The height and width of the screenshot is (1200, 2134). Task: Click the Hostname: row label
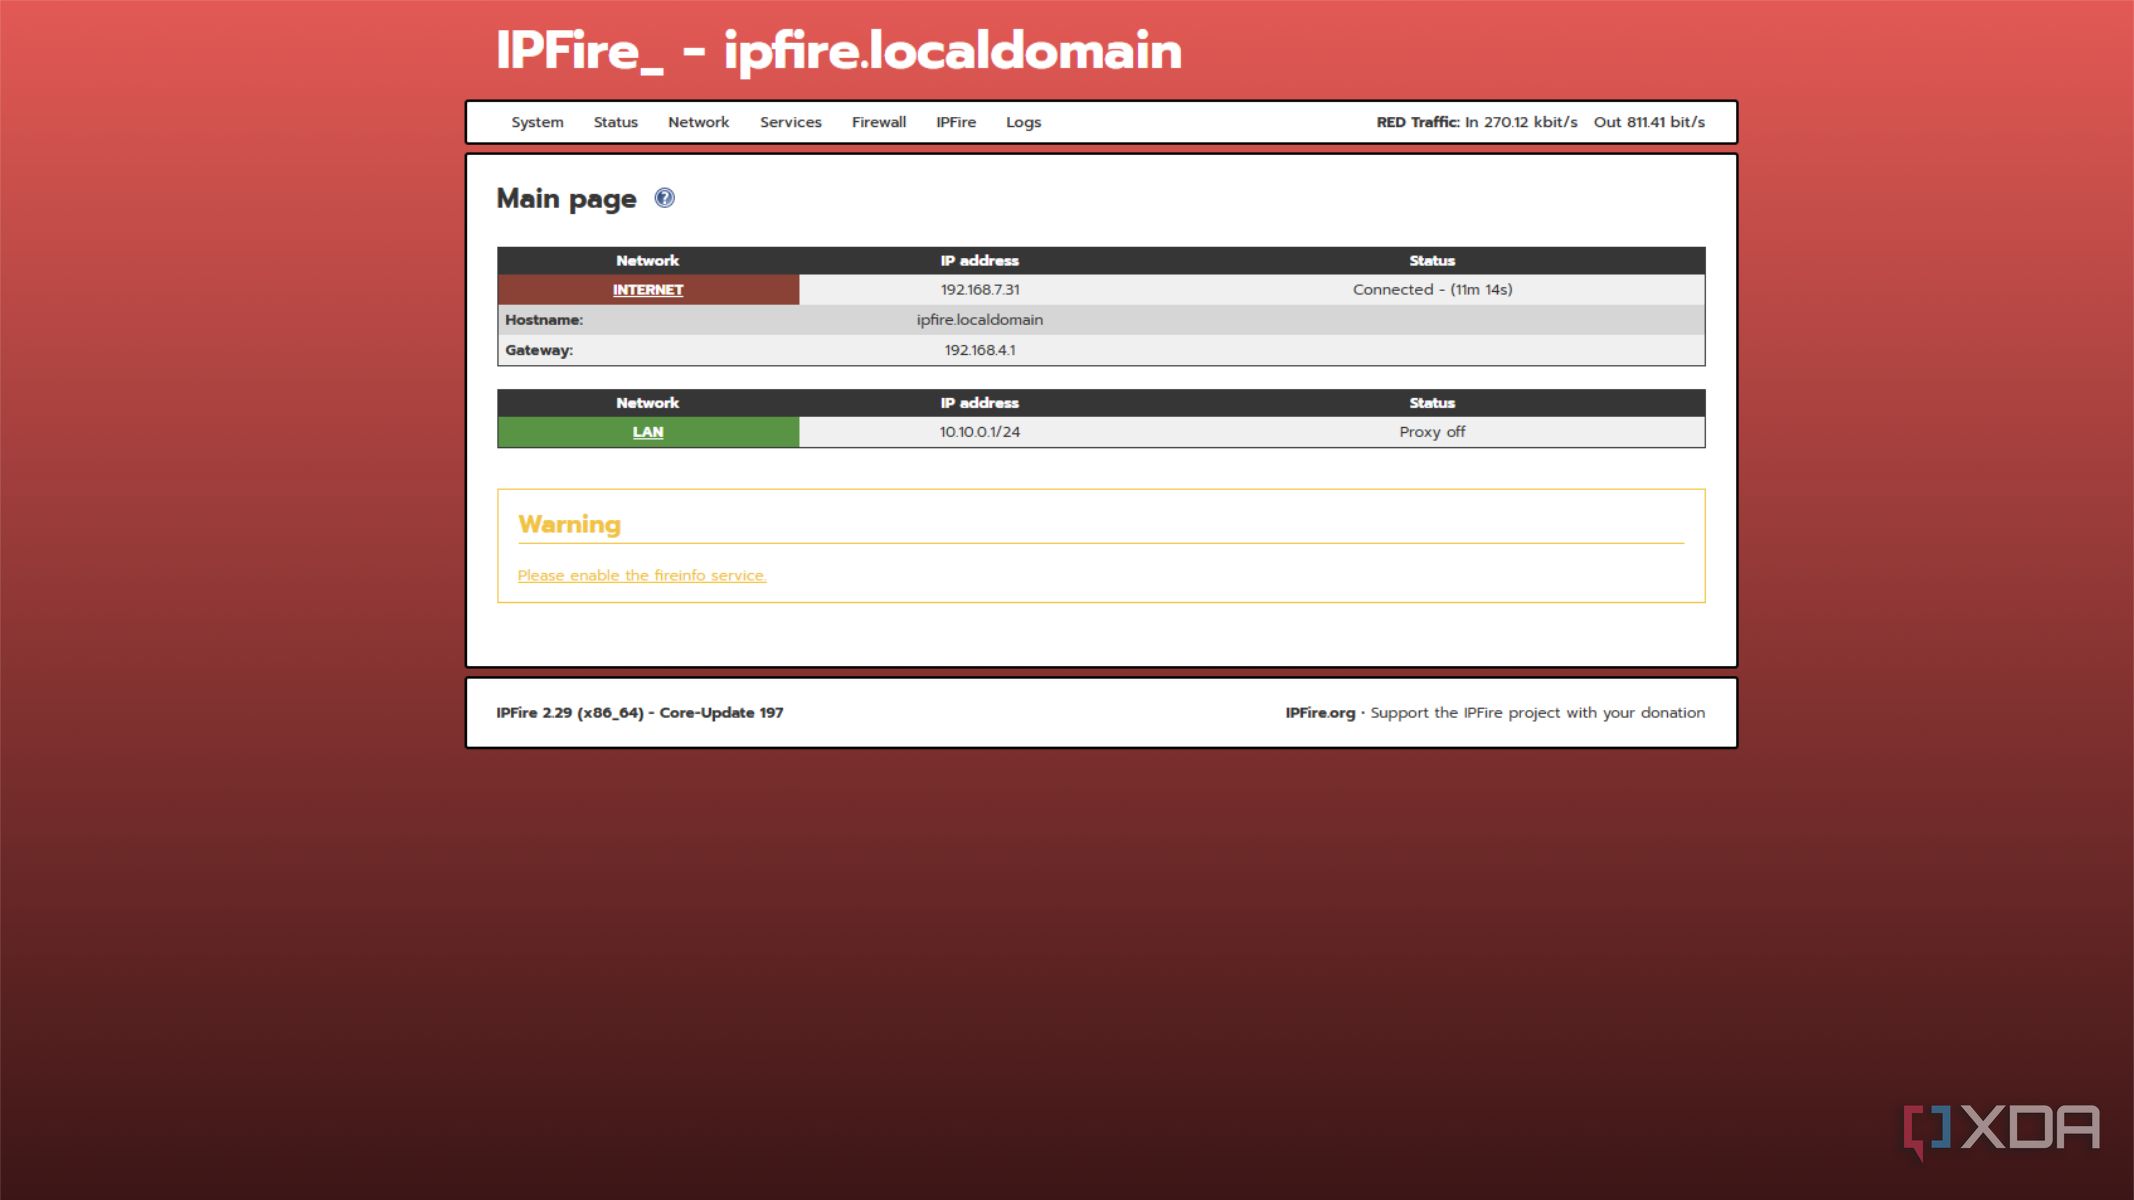543,320
